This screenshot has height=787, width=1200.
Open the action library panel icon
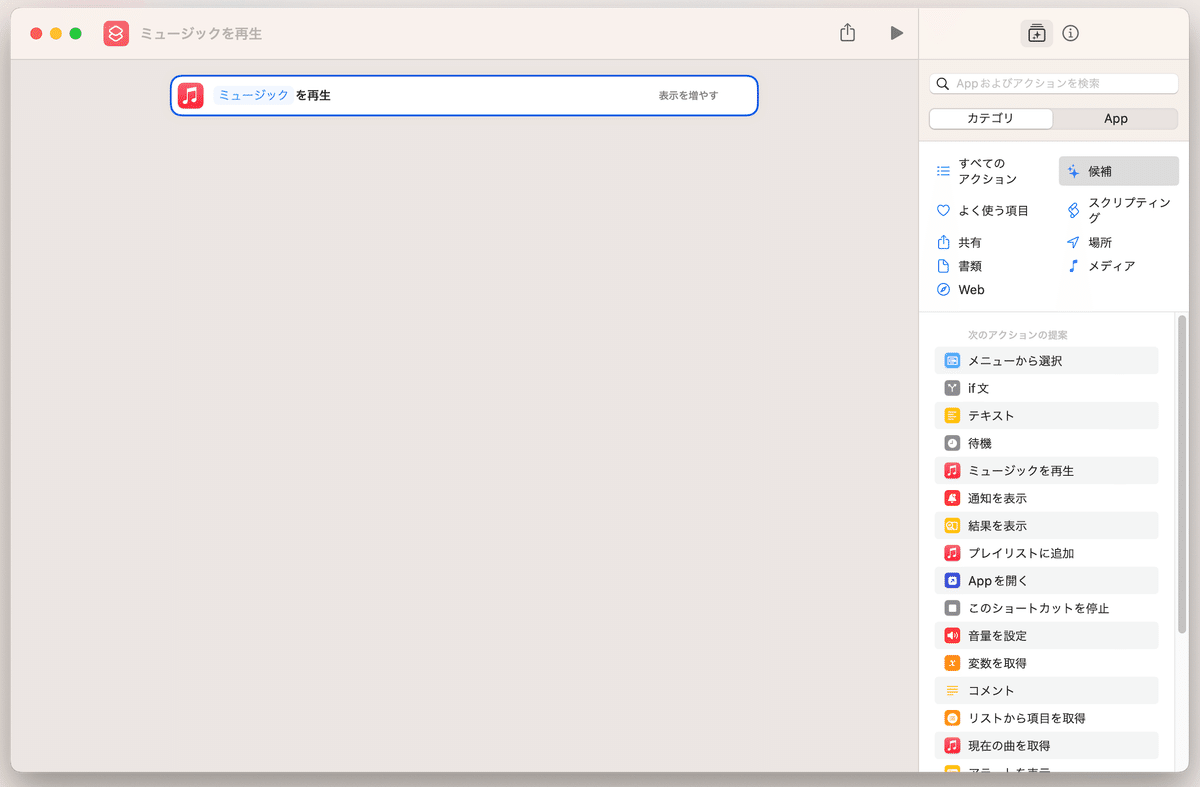(1036, 33)
